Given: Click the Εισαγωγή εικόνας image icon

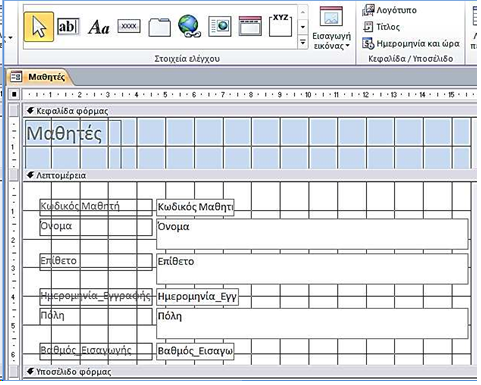Looking at the screenshot, I should tap(331, 16).
